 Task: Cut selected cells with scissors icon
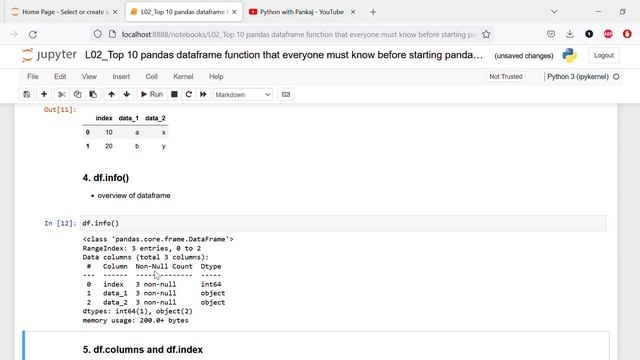(x=62, y=94)
